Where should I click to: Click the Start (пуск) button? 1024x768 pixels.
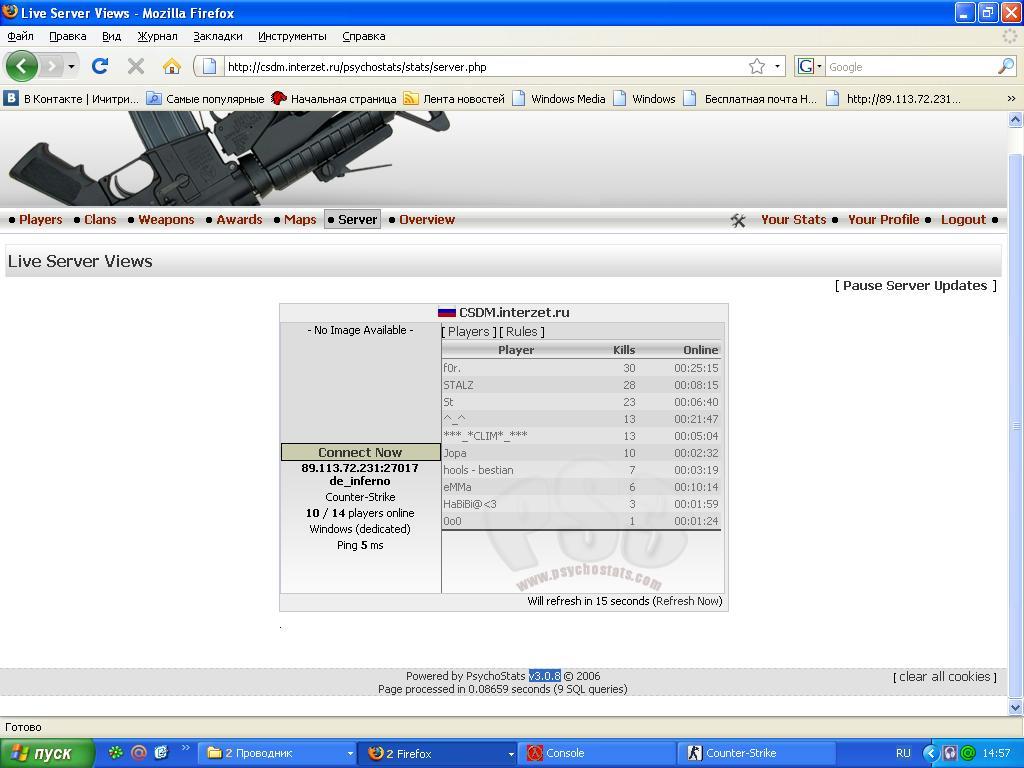pyautogui.click(x=46, y=753)
